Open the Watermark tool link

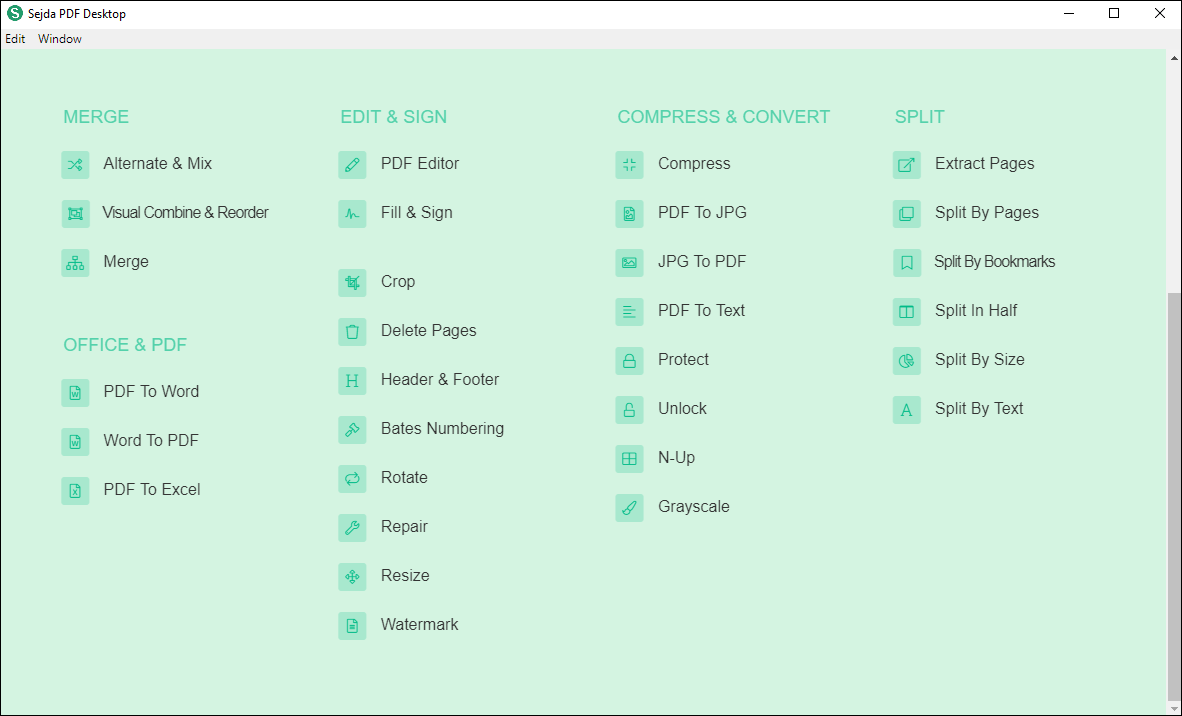point(419,625)
